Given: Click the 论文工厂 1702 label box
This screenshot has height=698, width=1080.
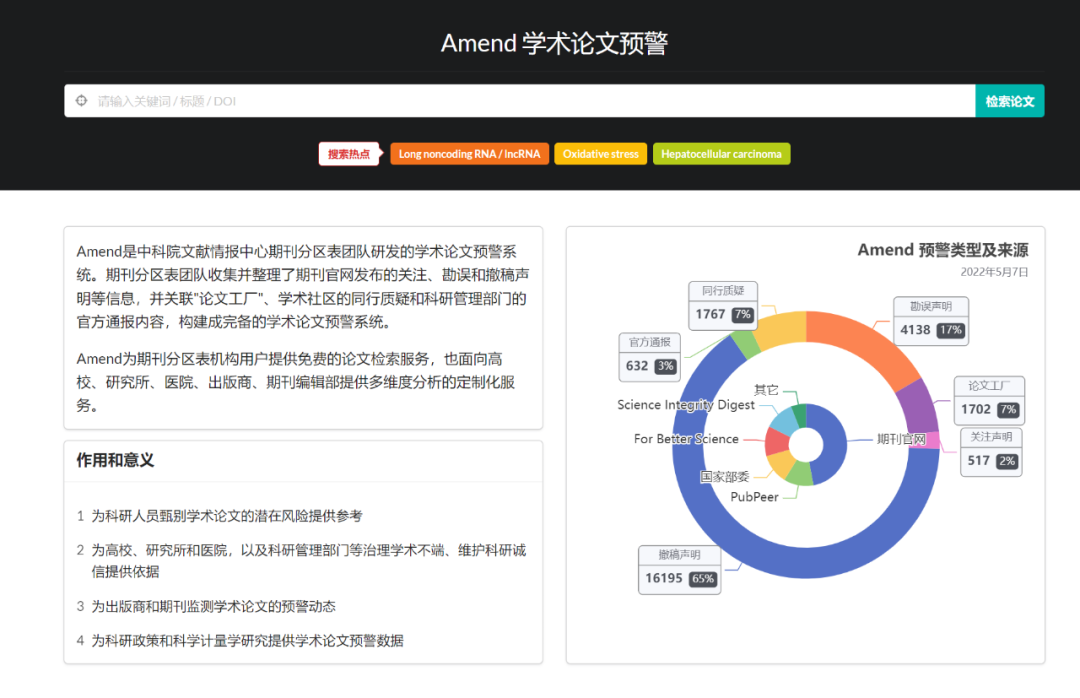Looking at the screenshot, I should tap(989, 401).
